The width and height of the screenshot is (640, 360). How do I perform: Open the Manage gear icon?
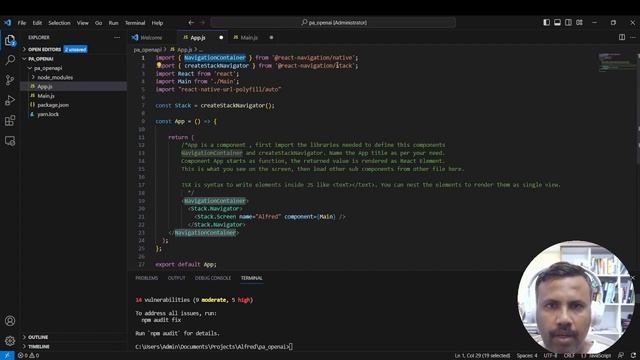[x=10, y=340]
